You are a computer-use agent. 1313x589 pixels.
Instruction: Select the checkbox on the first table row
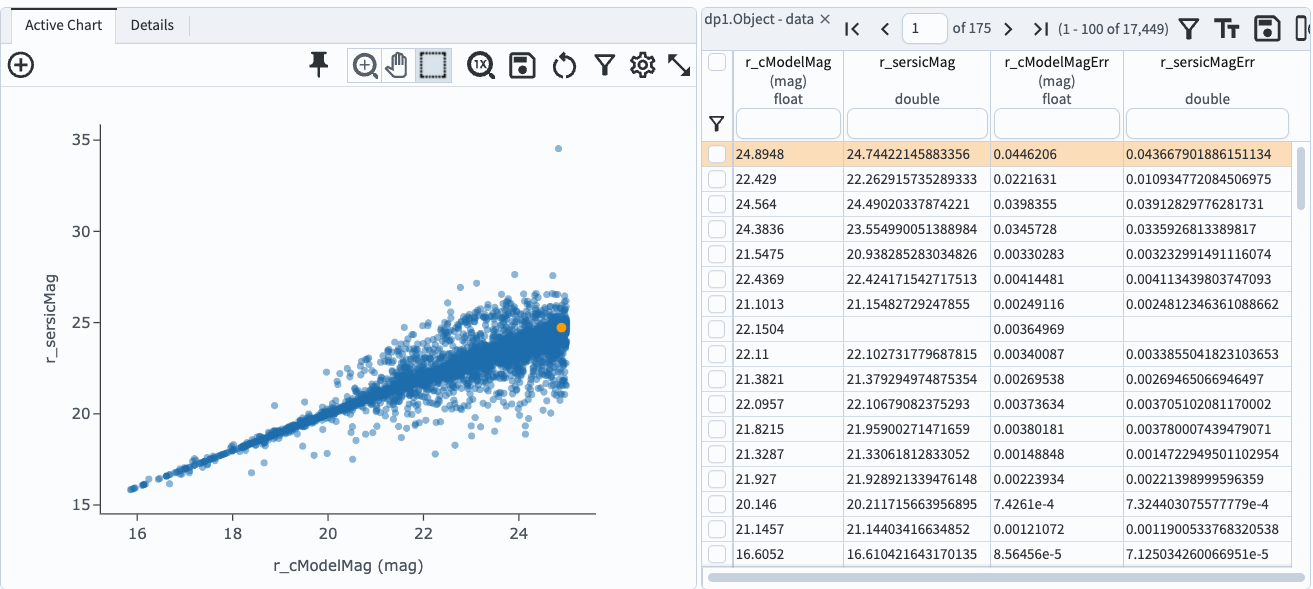click(x=716, y=154)
